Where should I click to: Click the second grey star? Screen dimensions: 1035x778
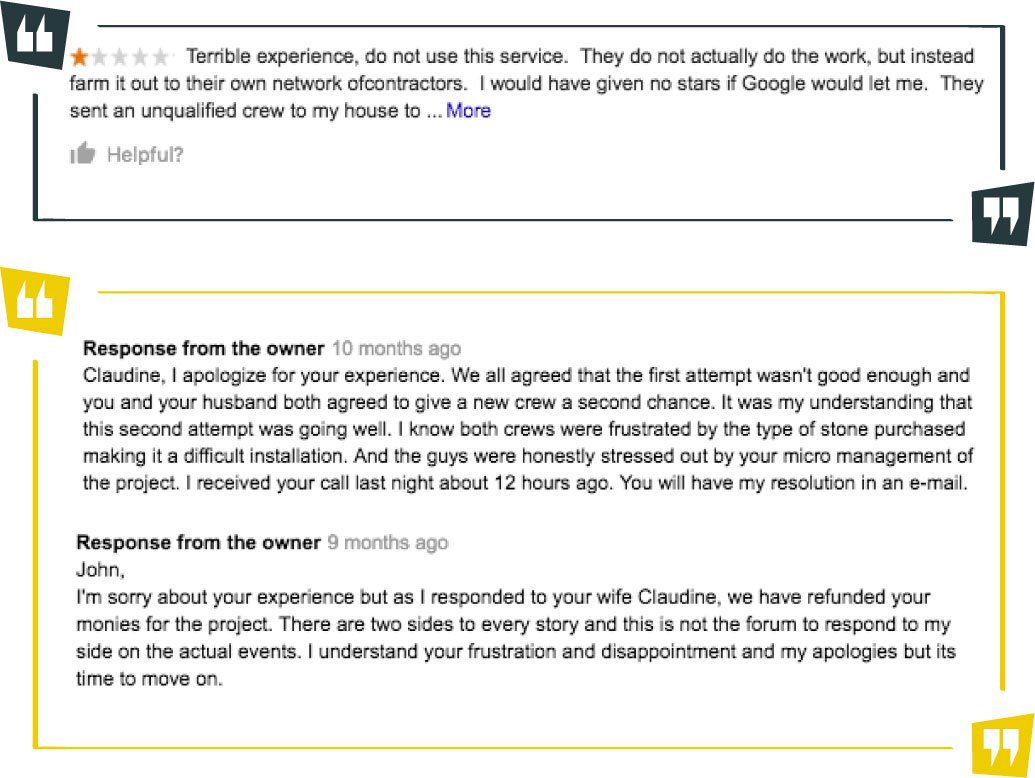tap(100, 57)
